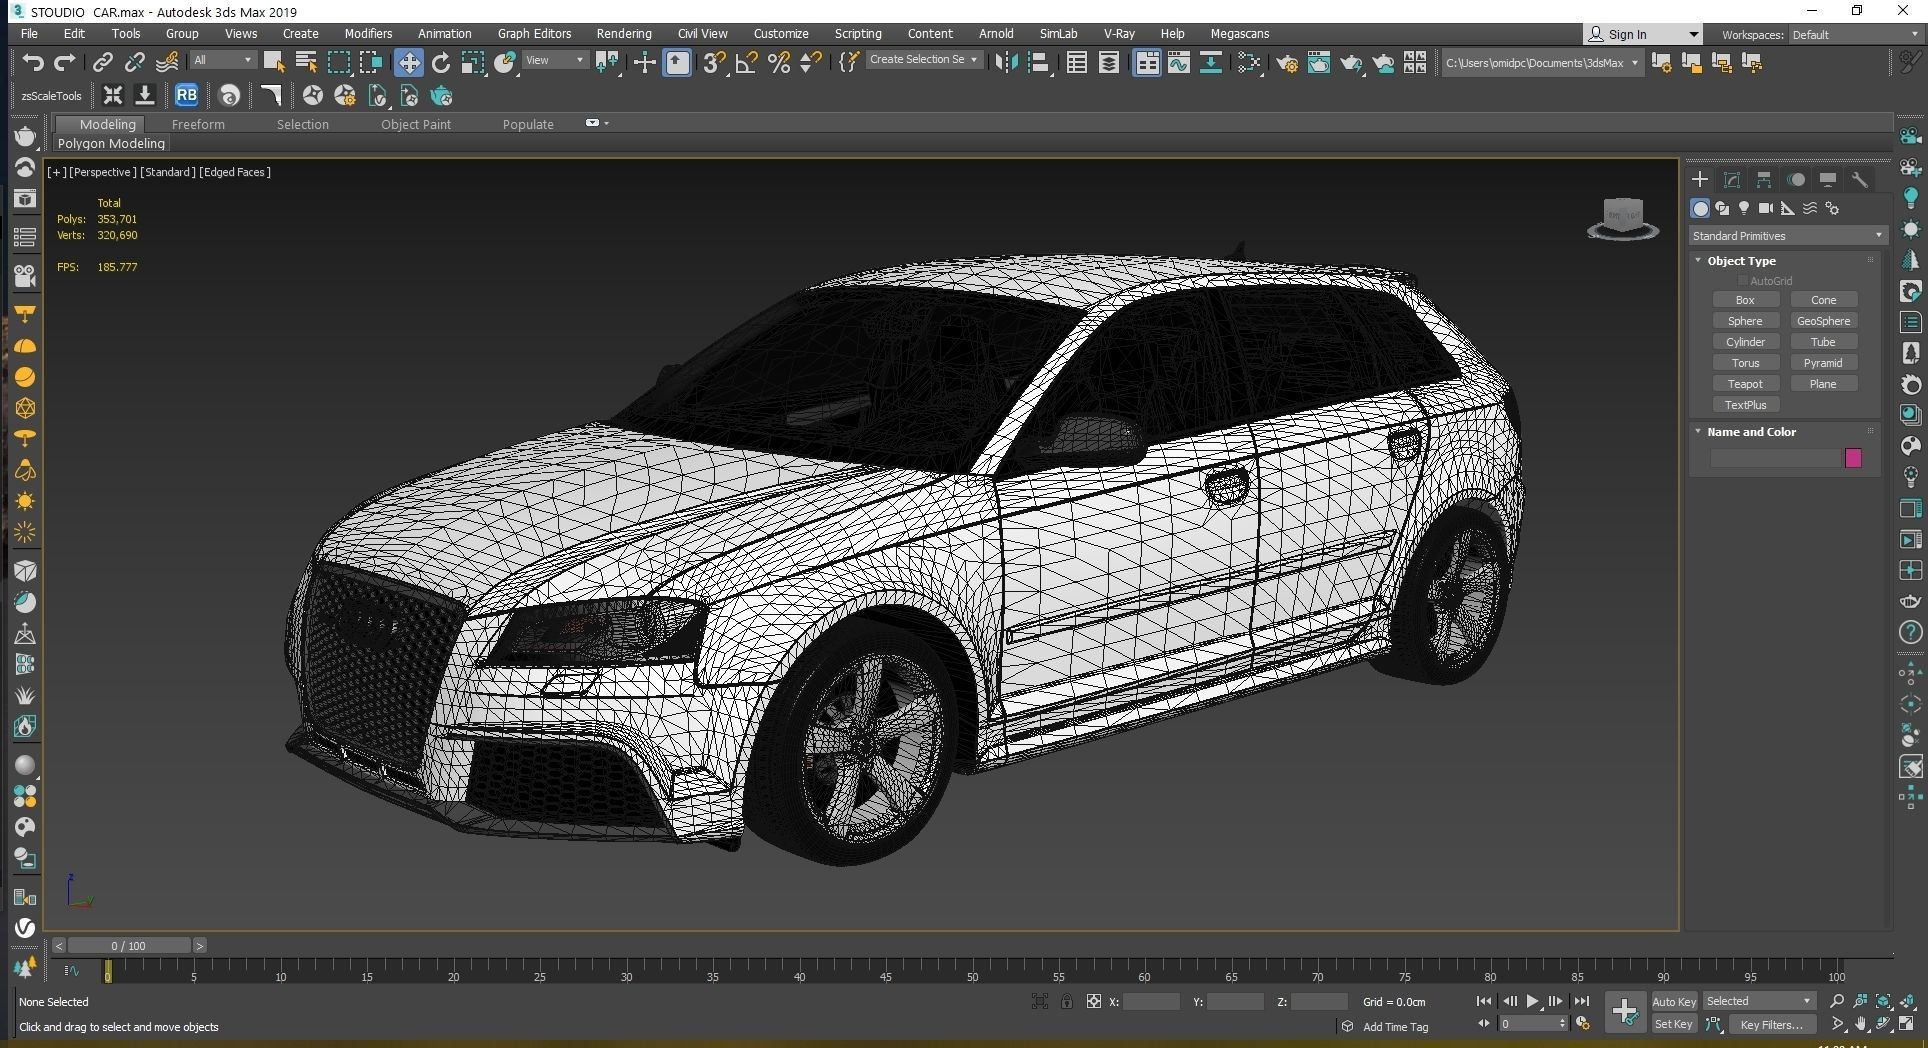Create a Box primitive button
Image resolution: width=1928 pixels, height=1048 pixels.
(1745, 300)
